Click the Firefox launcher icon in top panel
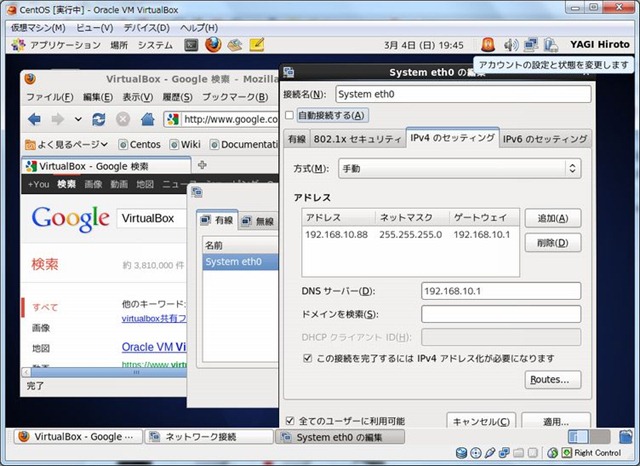Screen dimensions: 640x466 pos(213,45)
